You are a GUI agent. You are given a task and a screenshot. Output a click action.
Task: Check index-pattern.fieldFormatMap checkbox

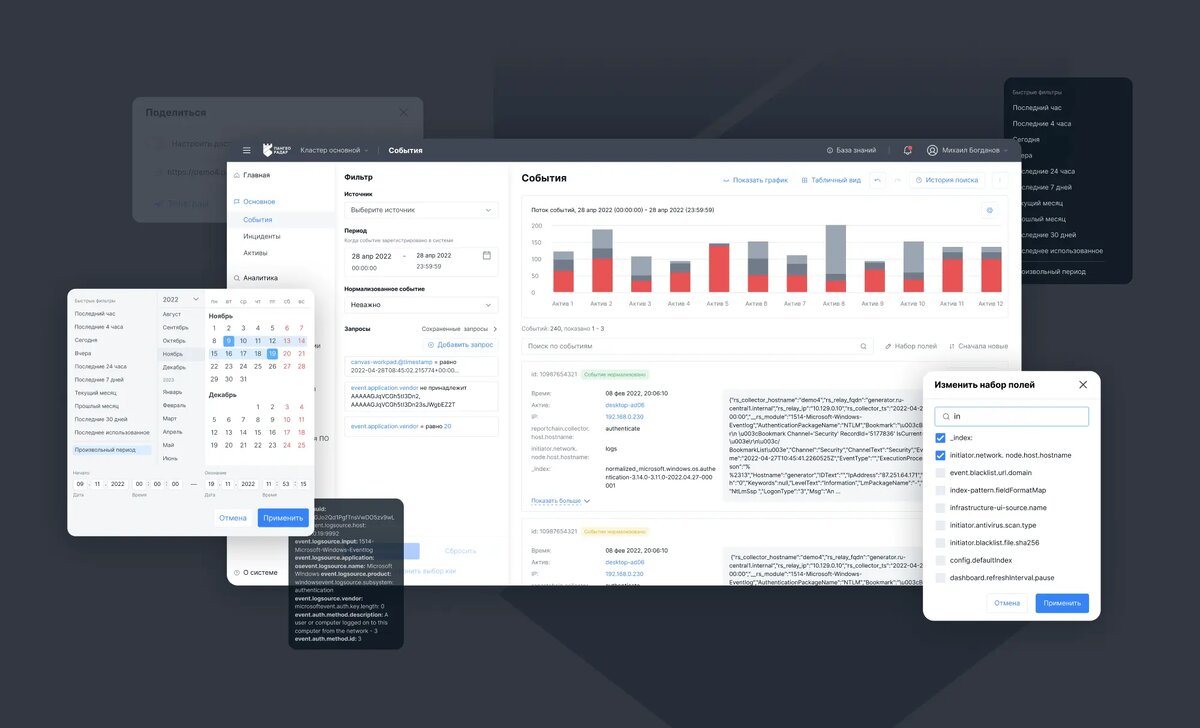click(940, 490)
